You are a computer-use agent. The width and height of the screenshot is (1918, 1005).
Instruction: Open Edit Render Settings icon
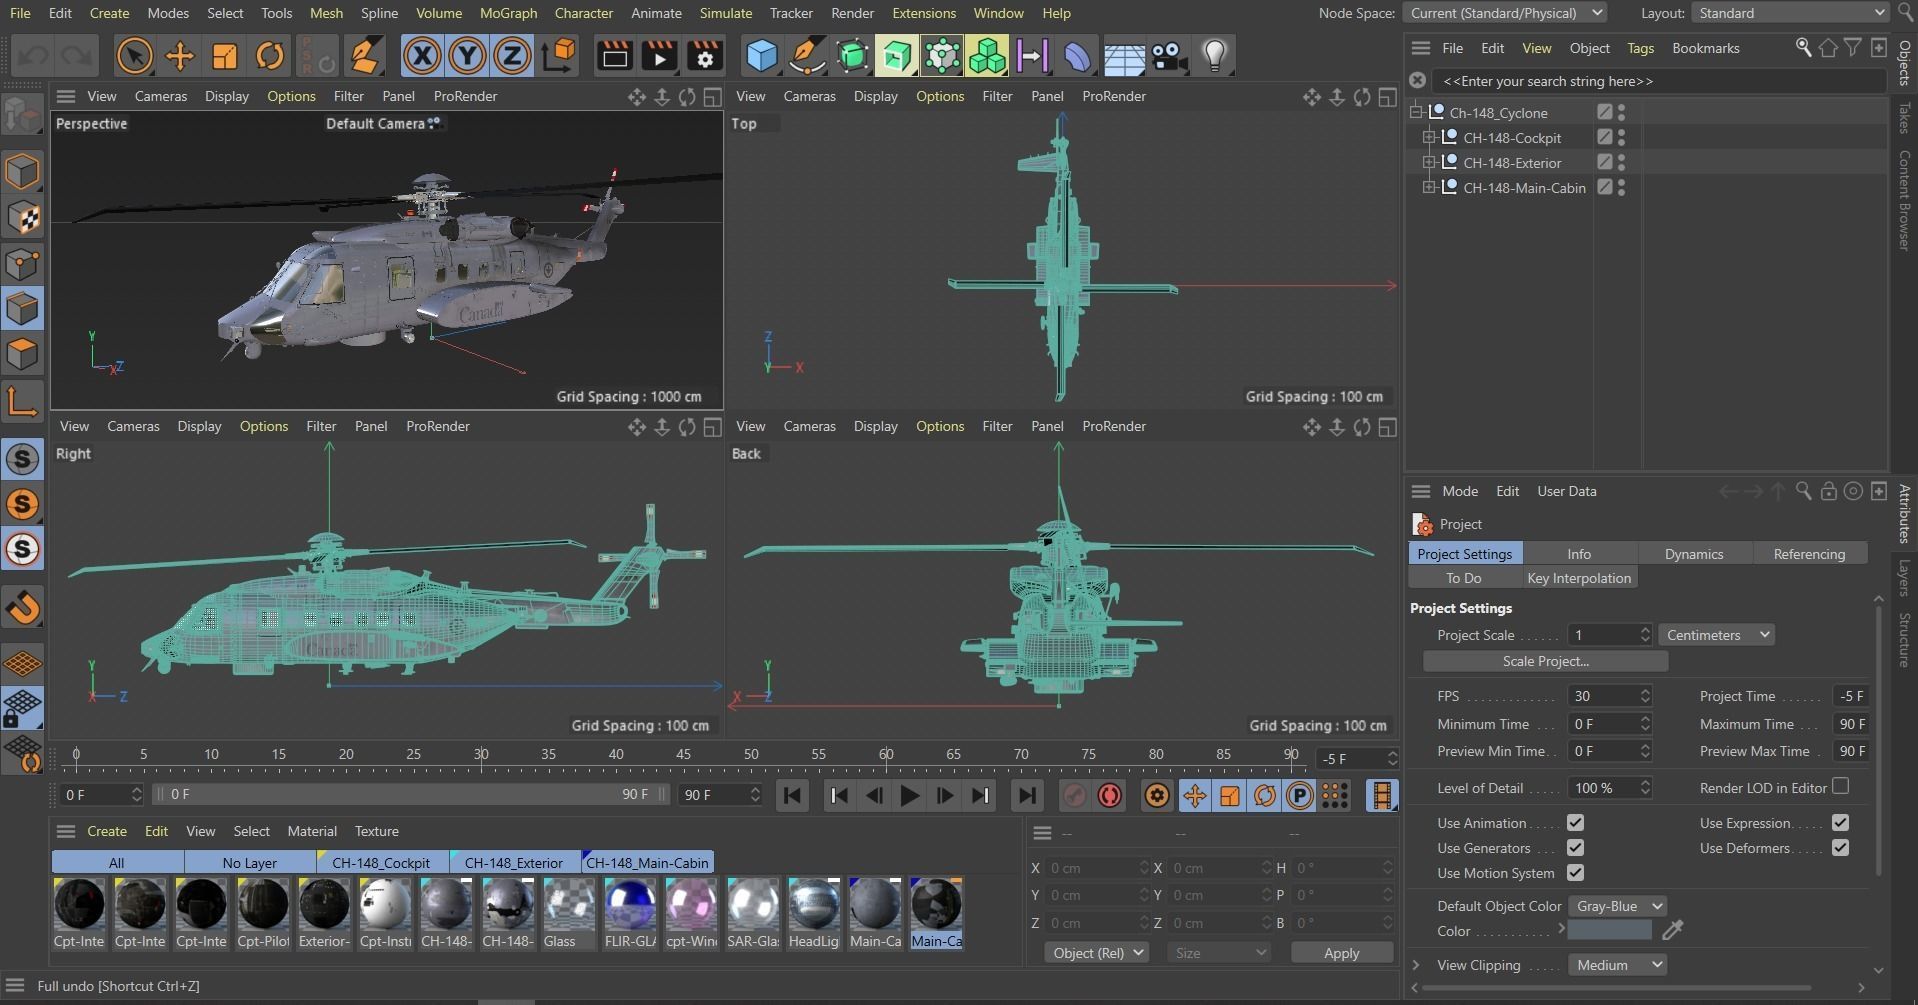click(704, 56)
